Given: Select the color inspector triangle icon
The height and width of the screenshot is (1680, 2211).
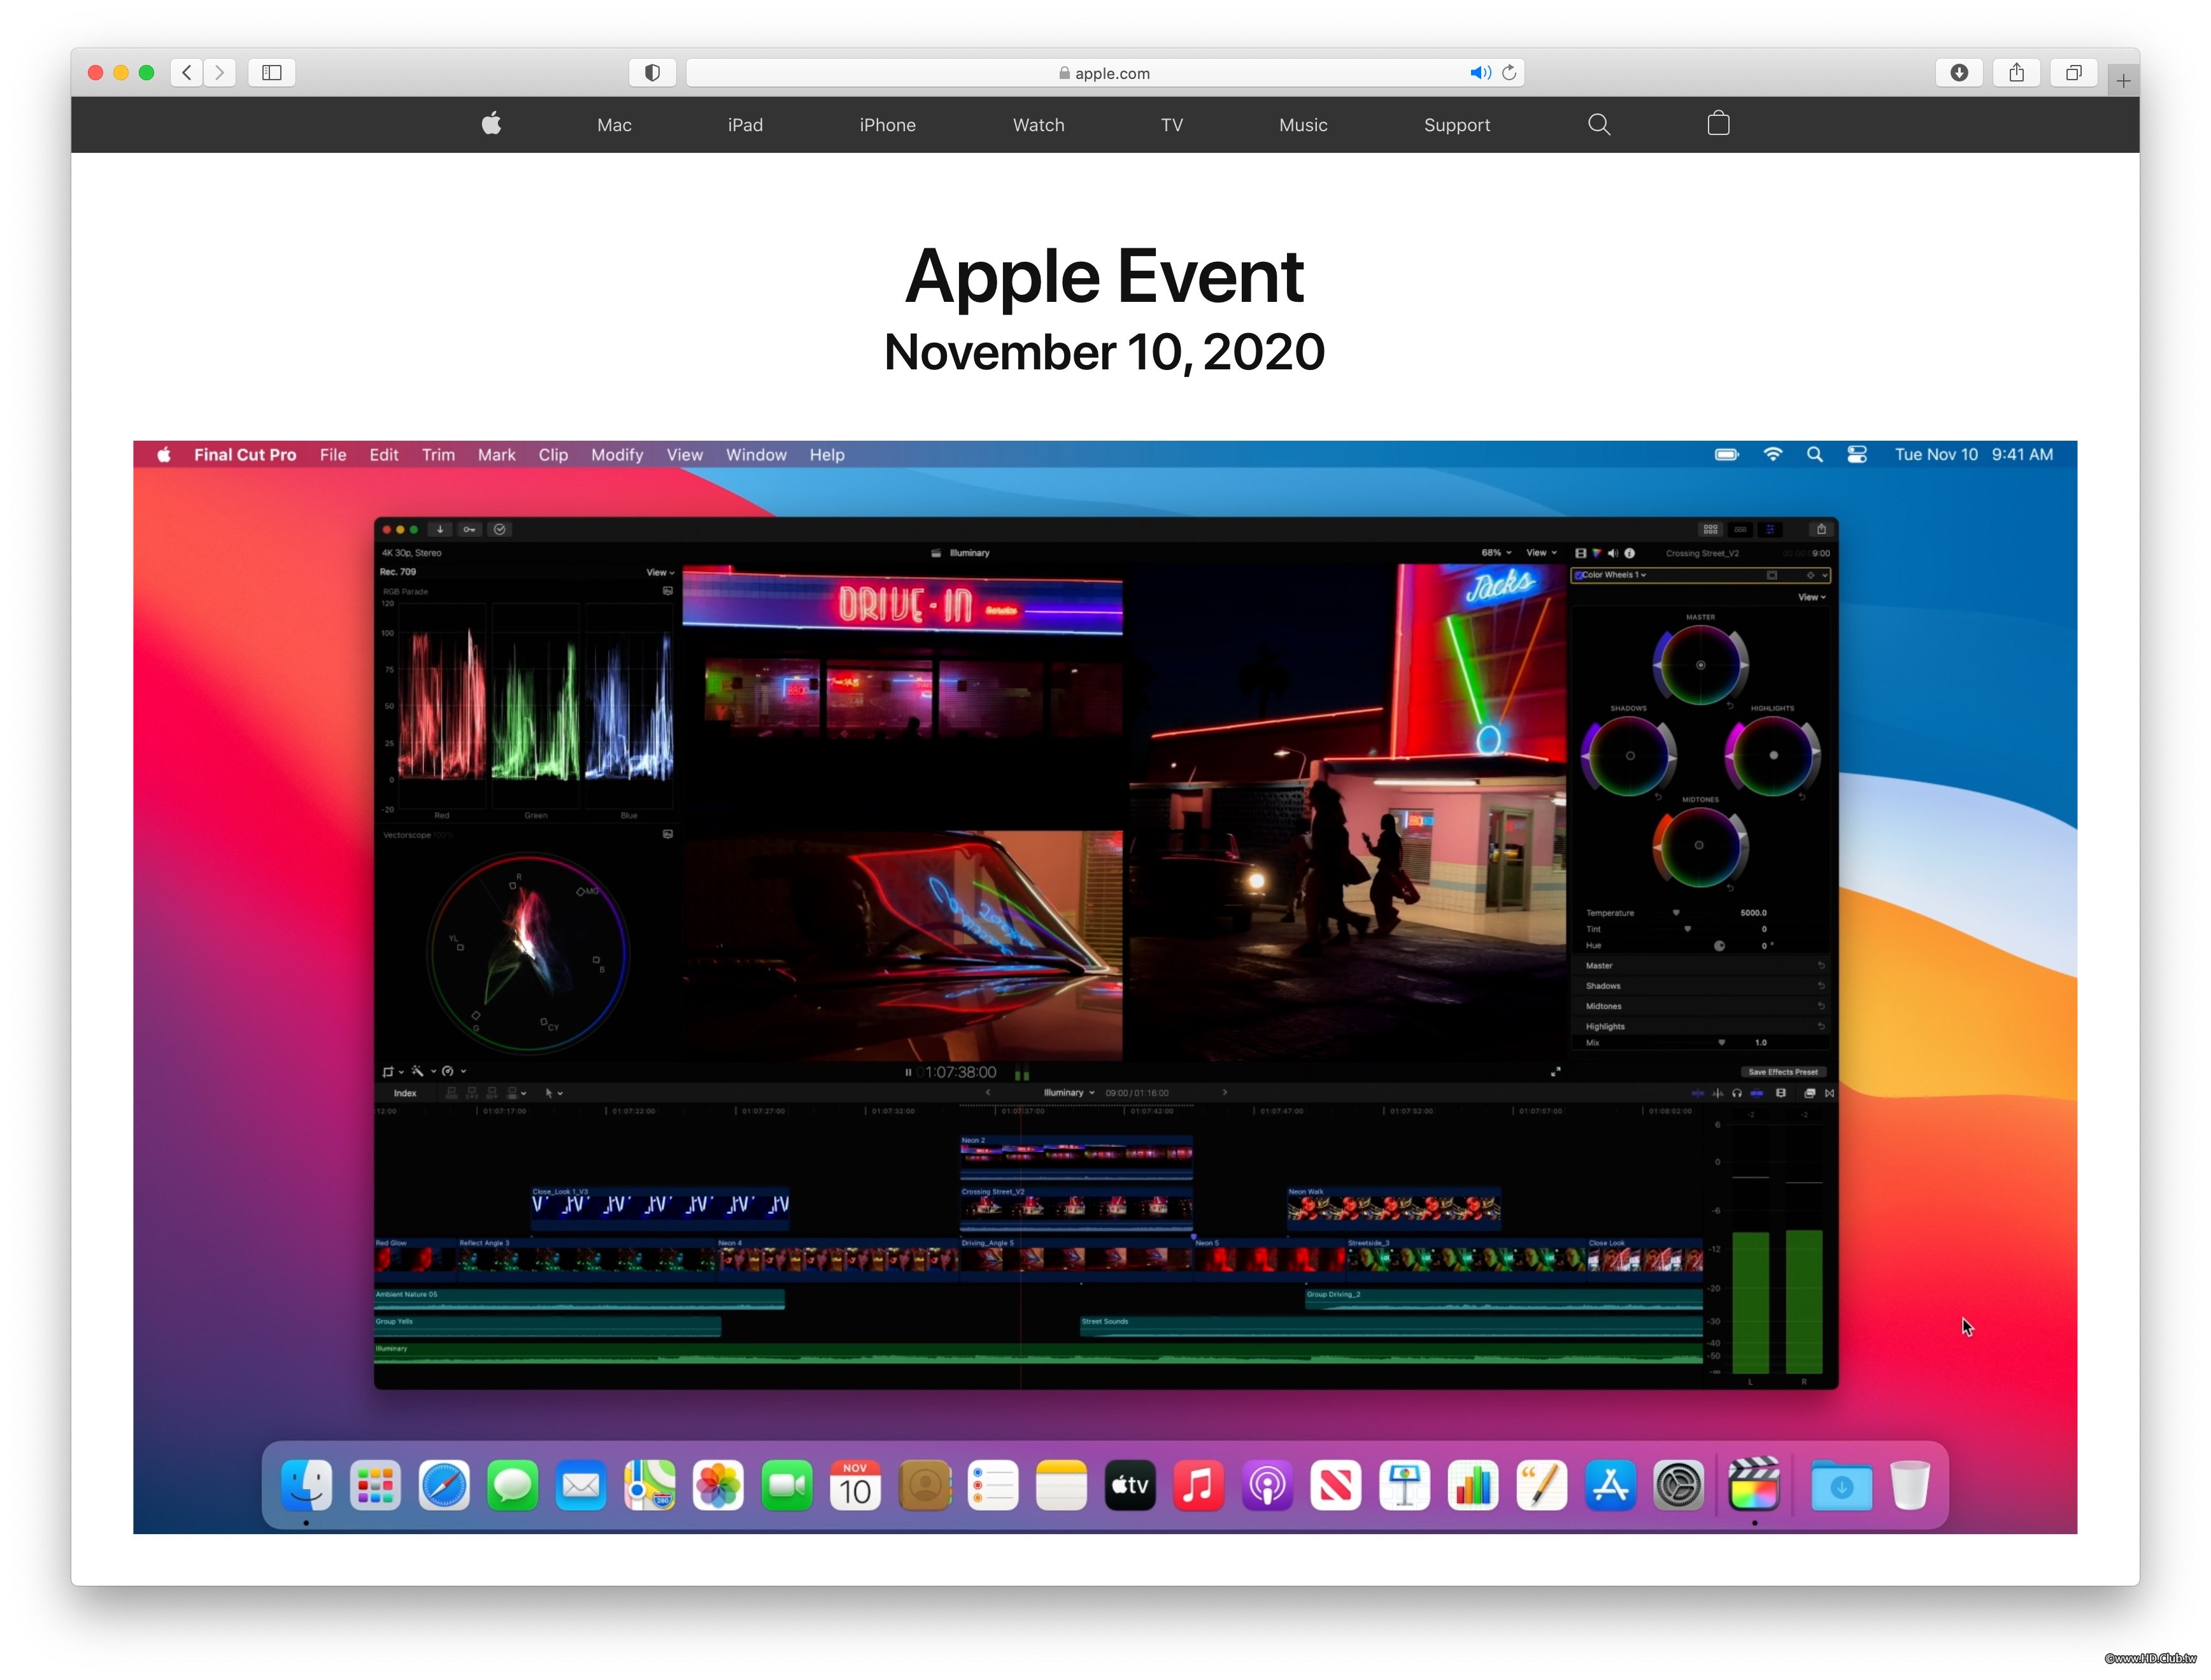Looking at the screenshot, I should 1597,553.
